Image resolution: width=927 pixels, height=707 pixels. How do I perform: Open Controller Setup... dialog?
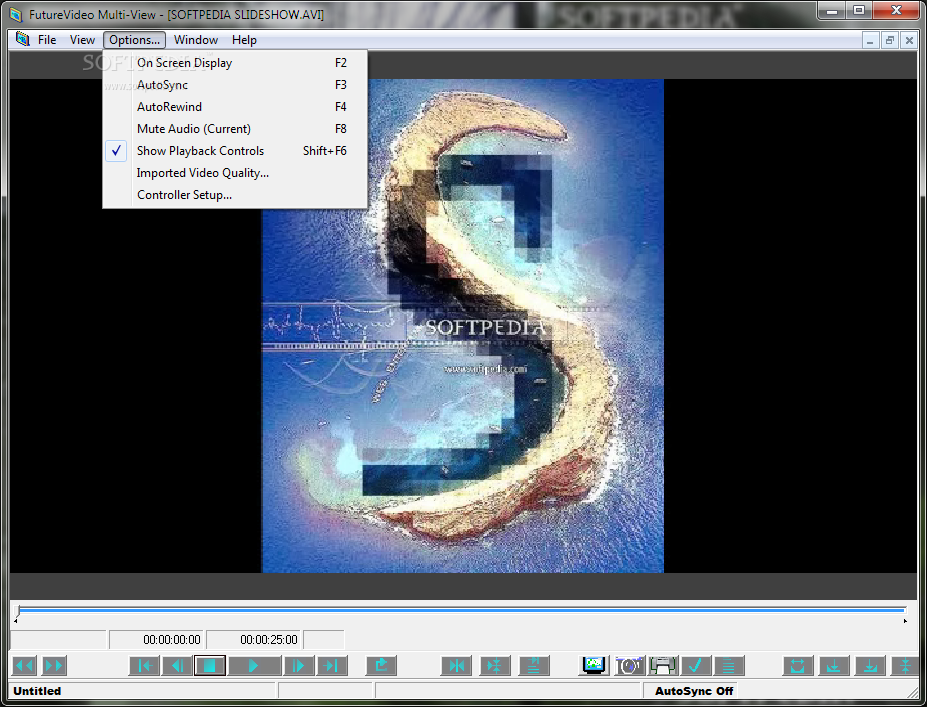(x=235, y=194)
